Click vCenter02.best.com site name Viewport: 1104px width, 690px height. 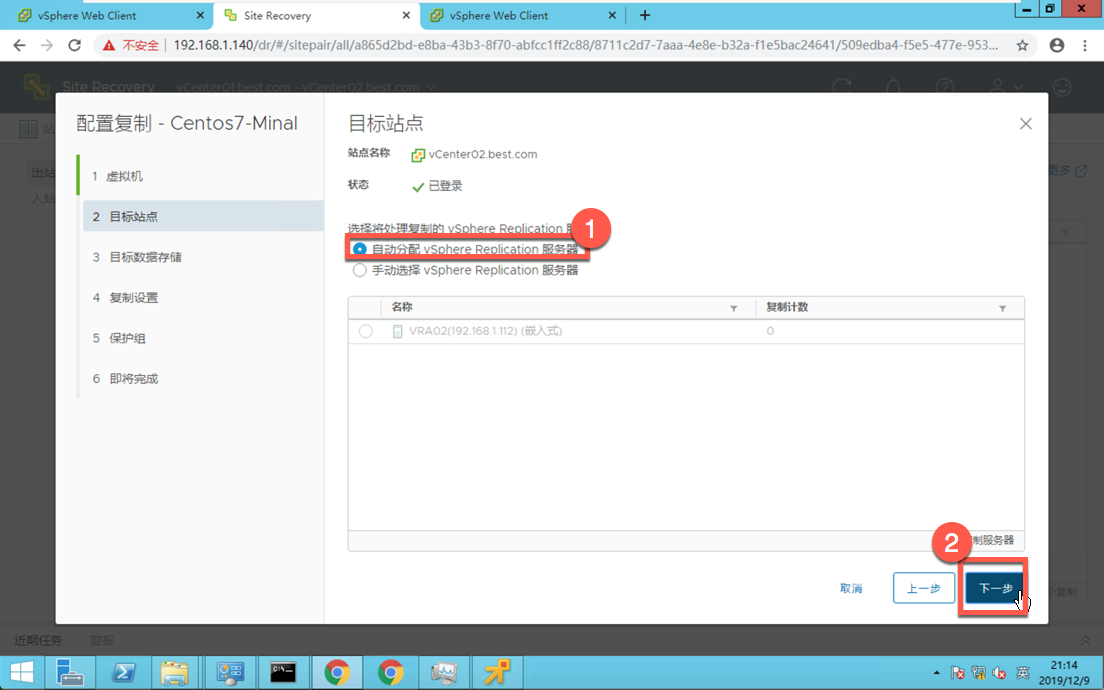[x=483, y=154]
